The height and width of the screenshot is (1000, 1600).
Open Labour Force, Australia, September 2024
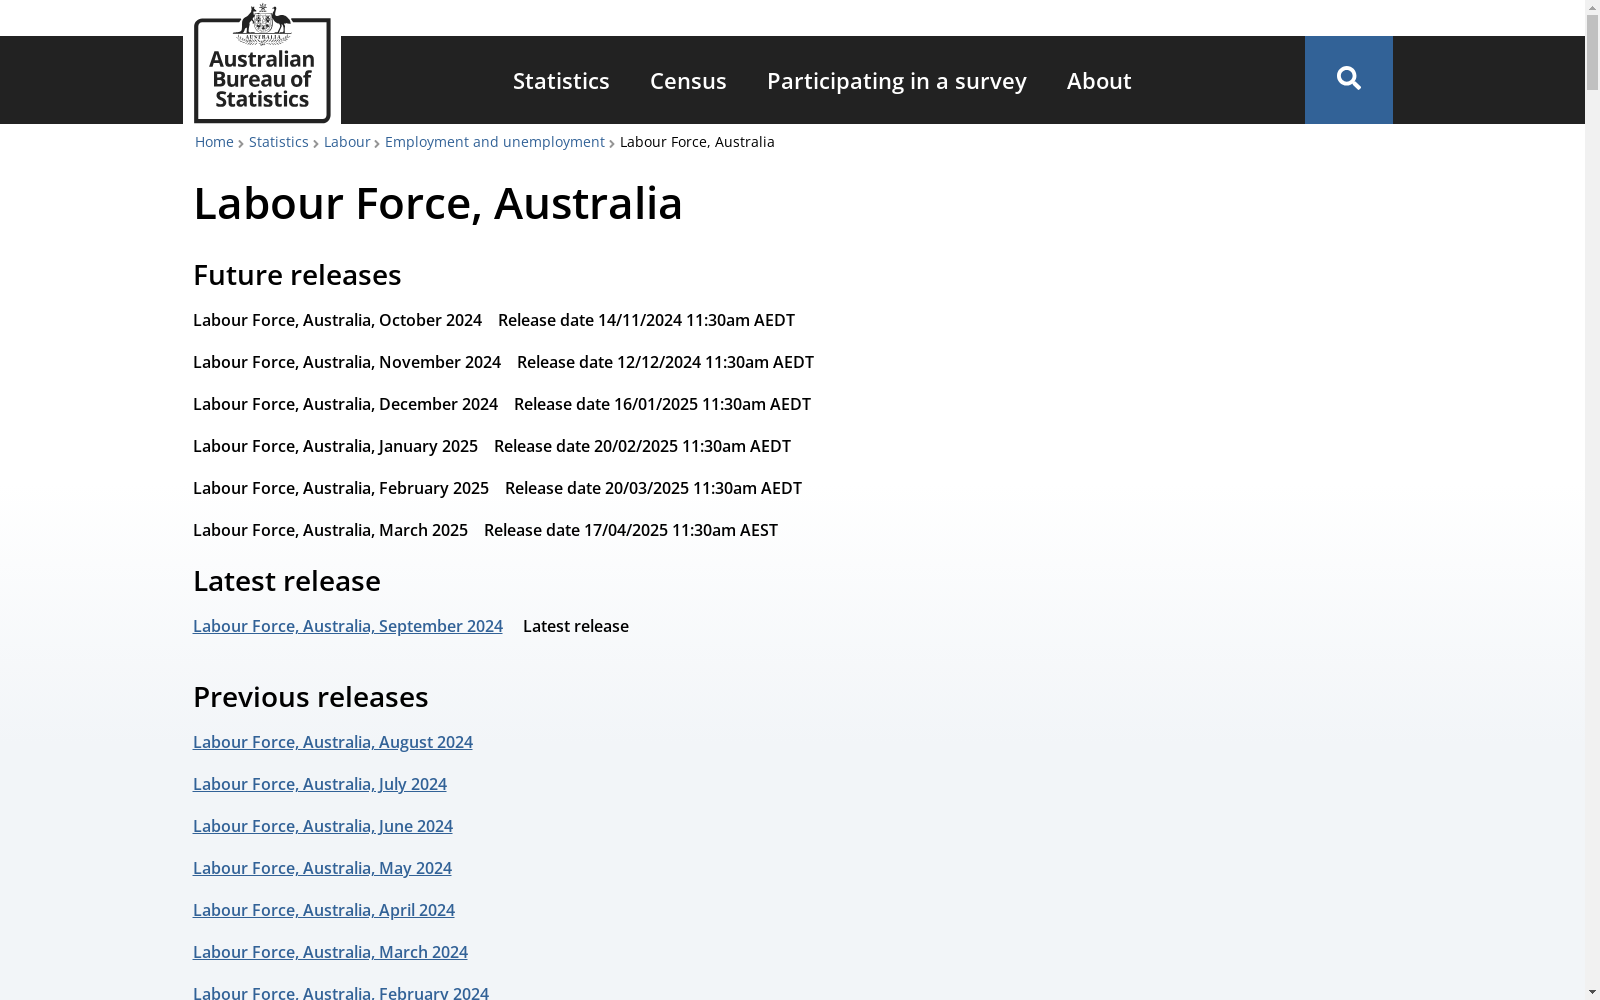[x=348, y=626]
